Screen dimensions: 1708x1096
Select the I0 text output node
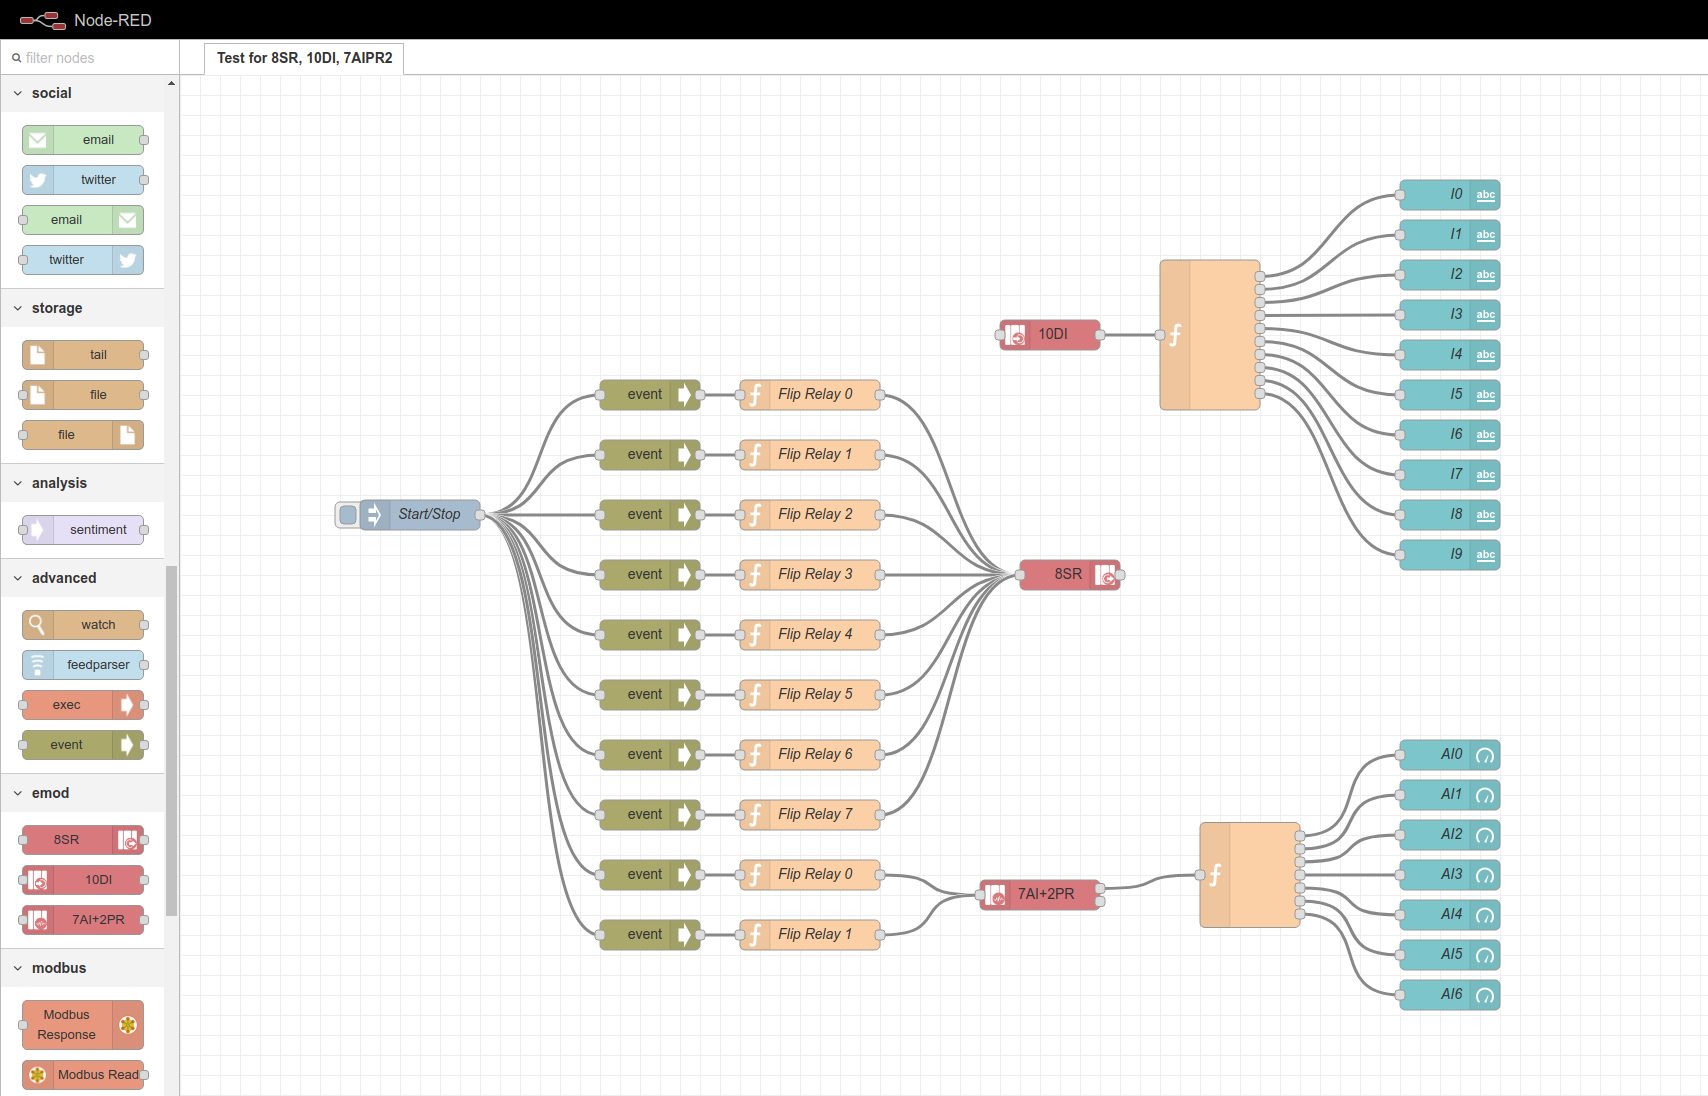click(x=1450, y=195)
